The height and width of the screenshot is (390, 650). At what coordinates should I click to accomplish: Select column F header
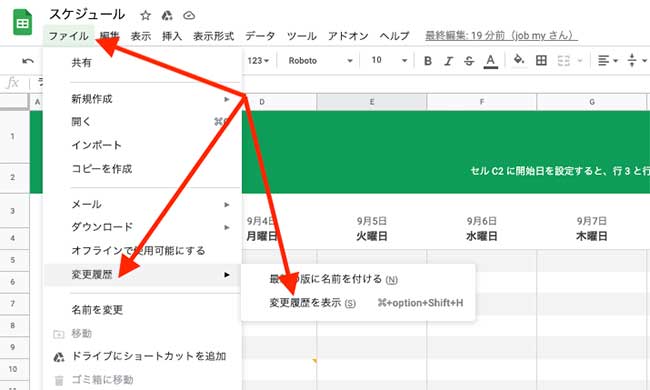tap(482, 102)
